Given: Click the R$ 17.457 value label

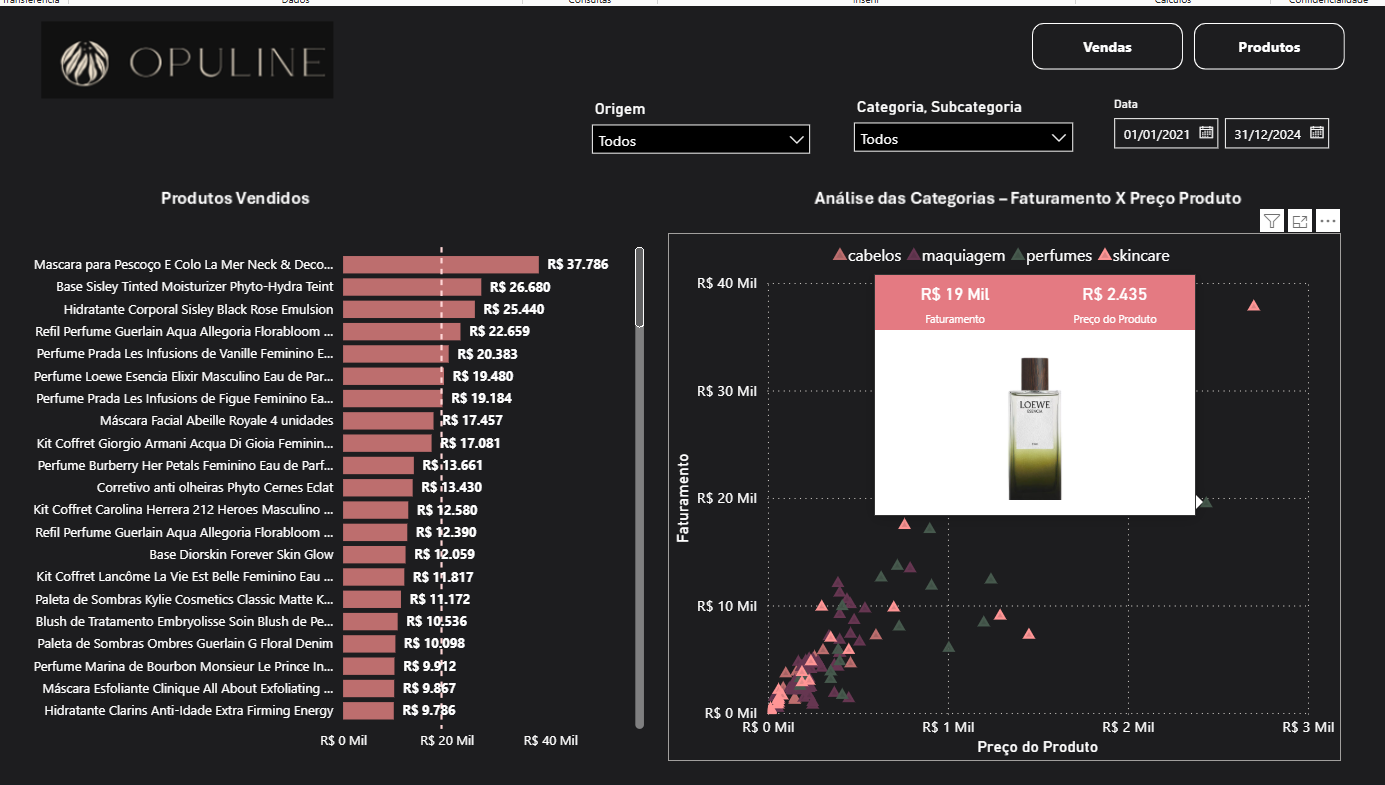Looking at the screenshot, I should point(472,421).
